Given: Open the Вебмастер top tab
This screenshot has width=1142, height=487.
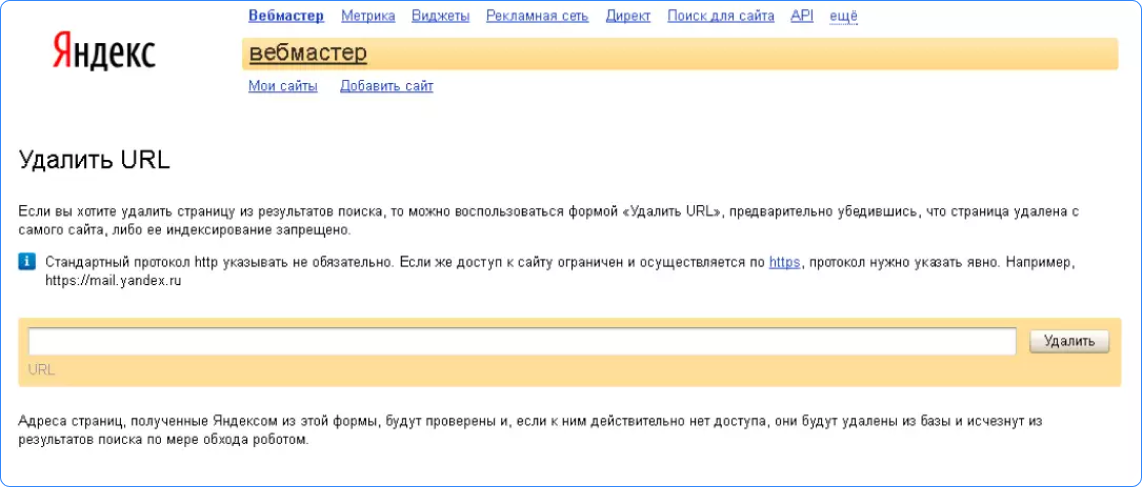Looking at the screenshot, I should pyautogui.click(x=286, y=16).
